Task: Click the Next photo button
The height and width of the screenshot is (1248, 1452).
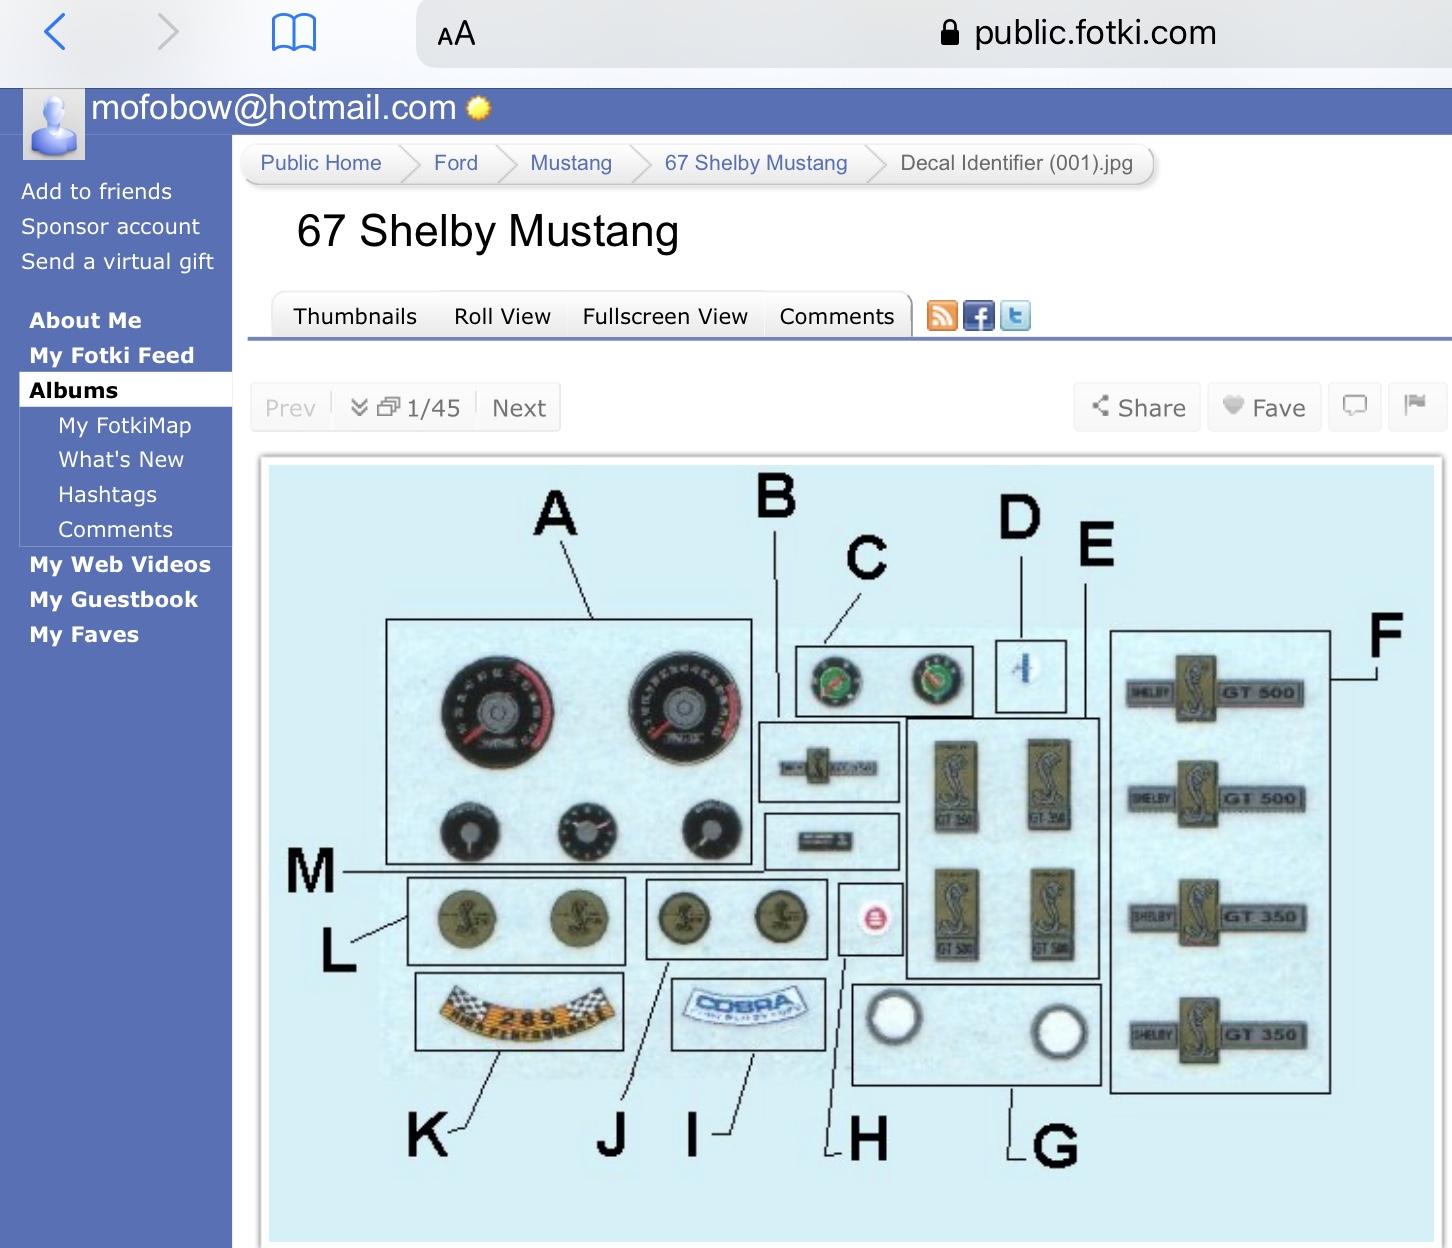Action: click(x=519, y=407)
